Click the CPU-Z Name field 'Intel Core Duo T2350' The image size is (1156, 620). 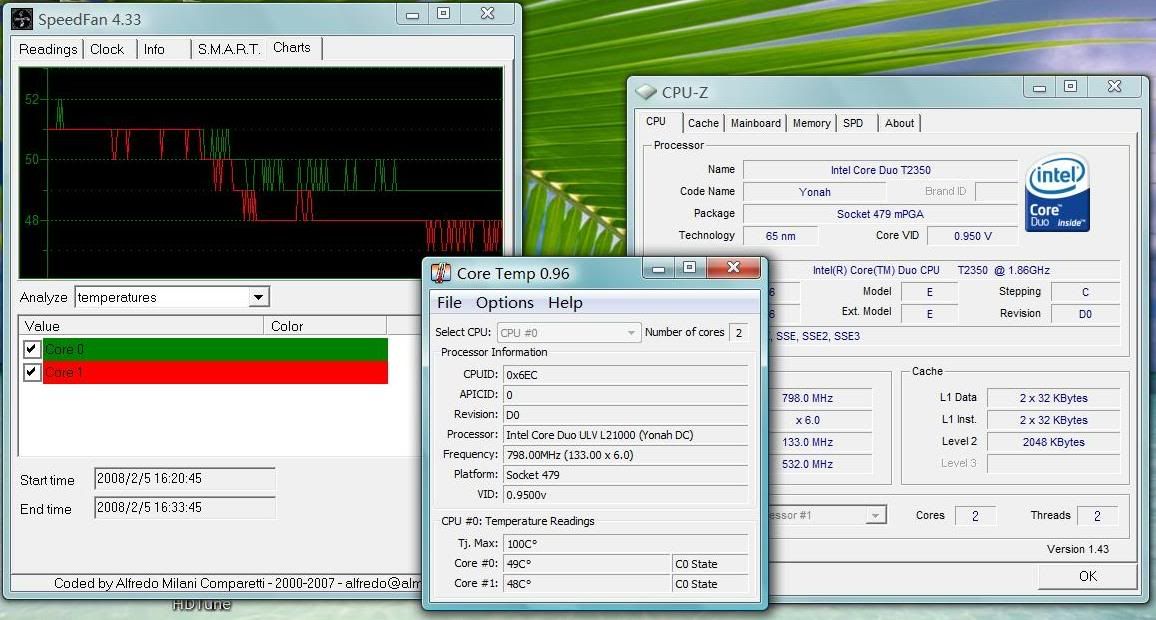(880, 170)
